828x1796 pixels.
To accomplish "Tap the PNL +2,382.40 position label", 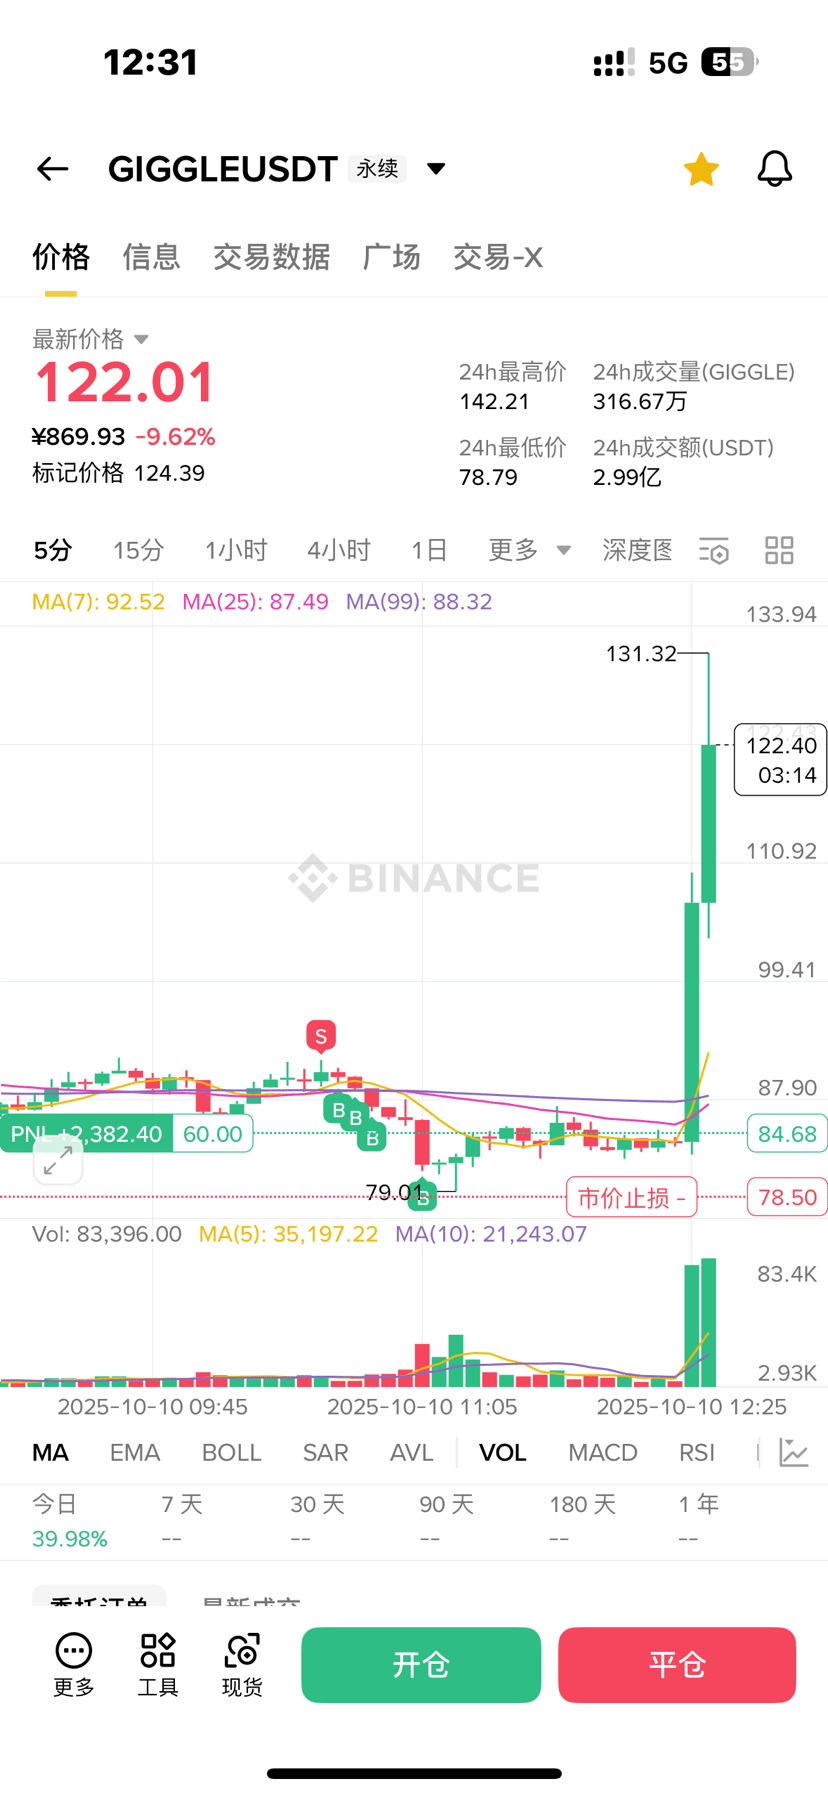I will coord(86,1134).
